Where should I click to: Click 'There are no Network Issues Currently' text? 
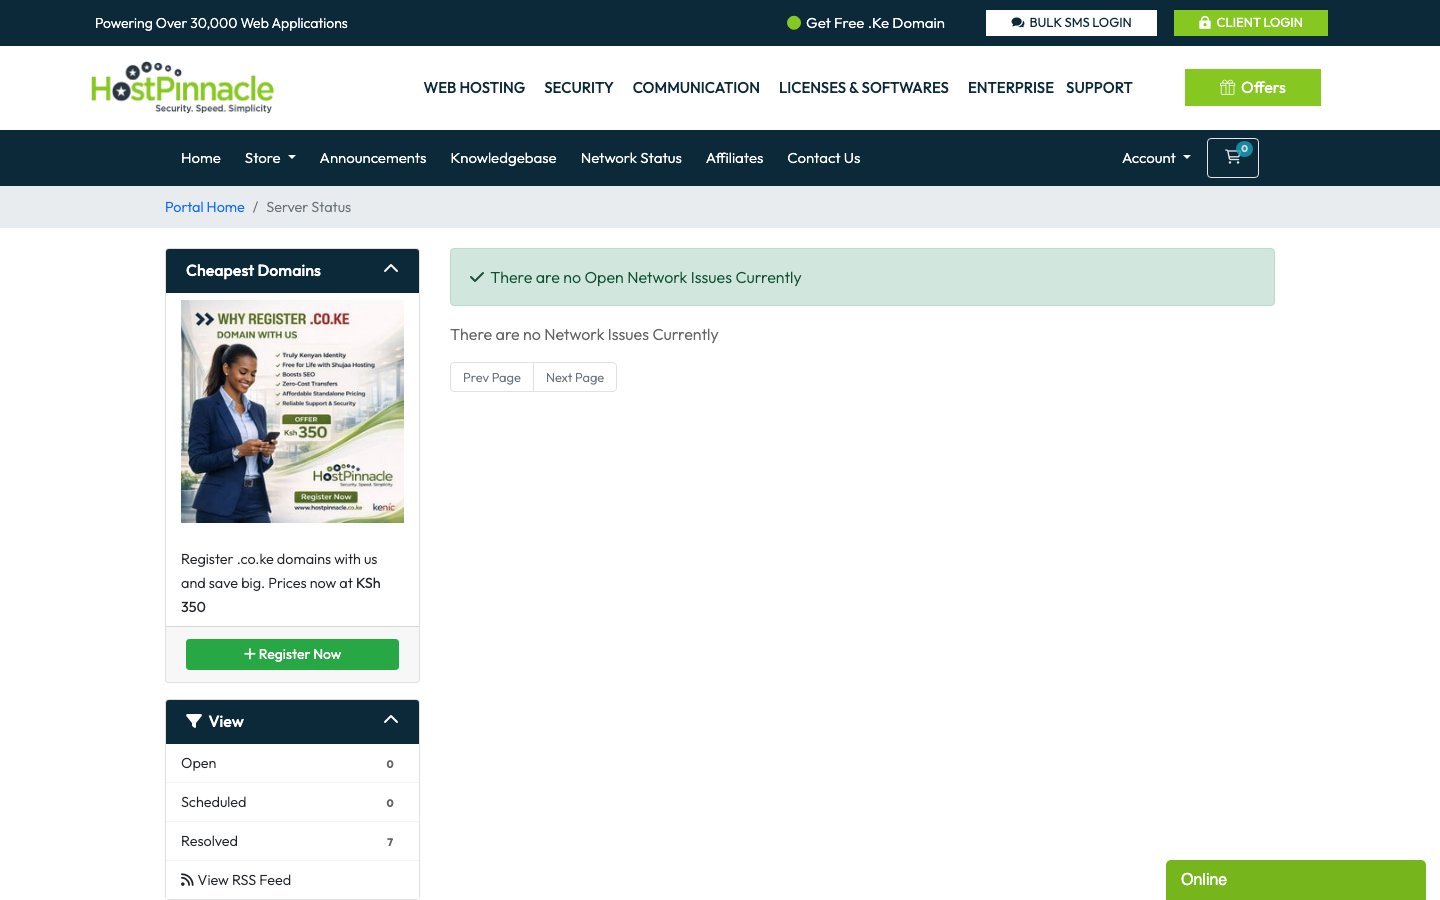(x=584, y=335)
